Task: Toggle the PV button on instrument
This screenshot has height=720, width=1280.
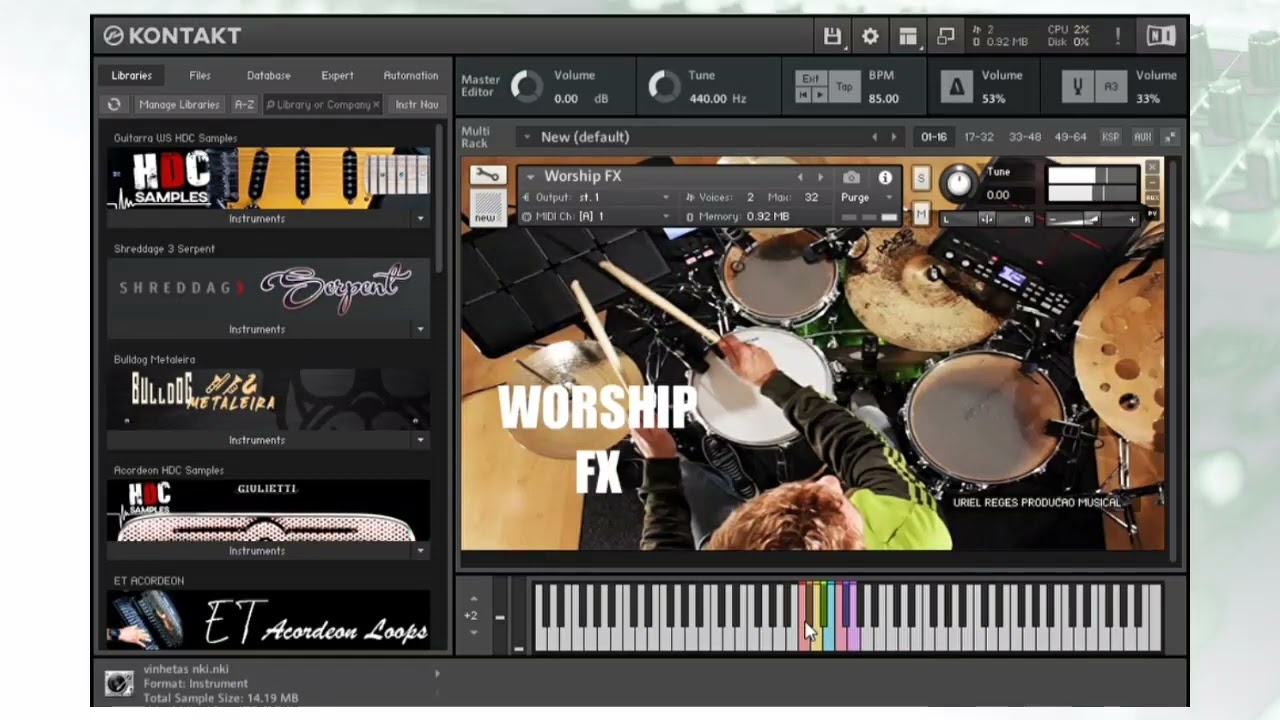Action: [x=1152, y=213]
